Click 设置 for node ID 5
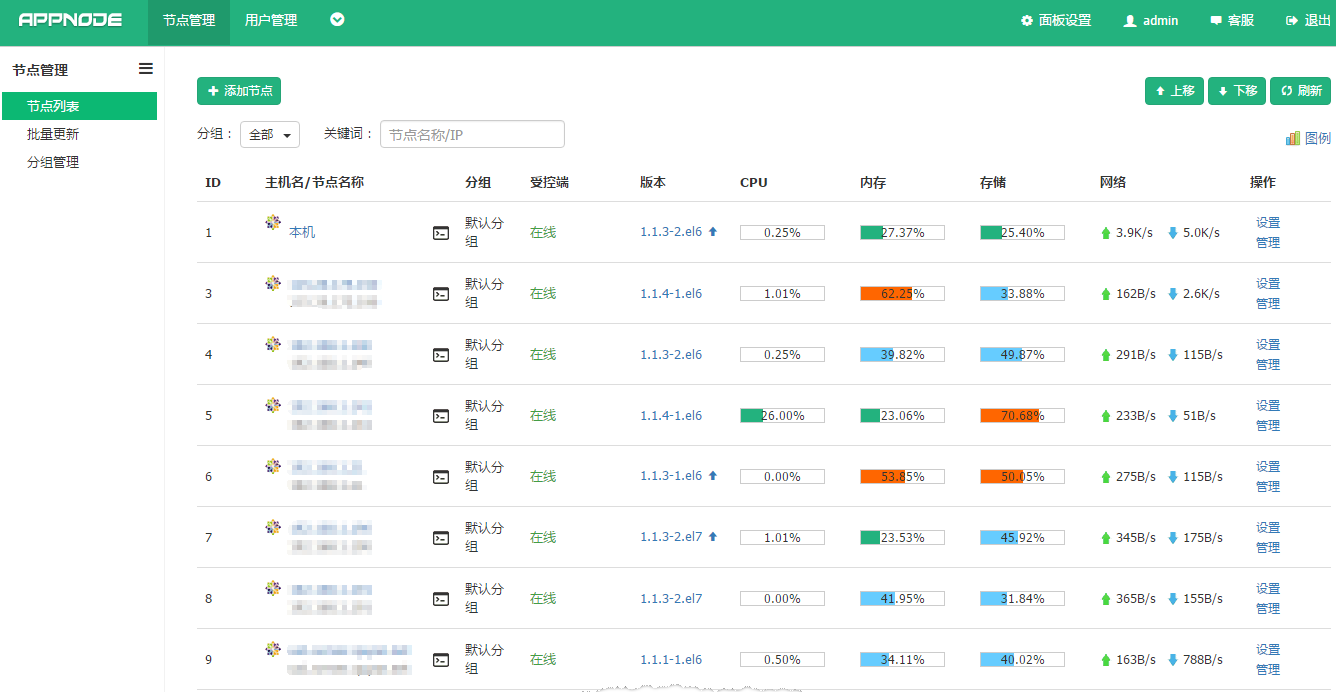 (x=1268, y=406)
